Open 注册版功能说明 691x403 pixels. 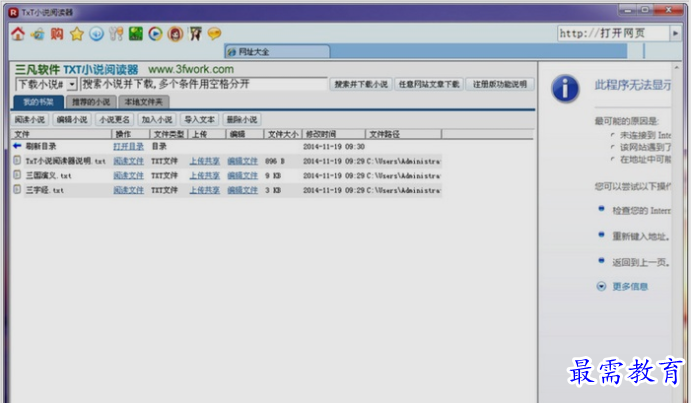[x=500, y=84]
